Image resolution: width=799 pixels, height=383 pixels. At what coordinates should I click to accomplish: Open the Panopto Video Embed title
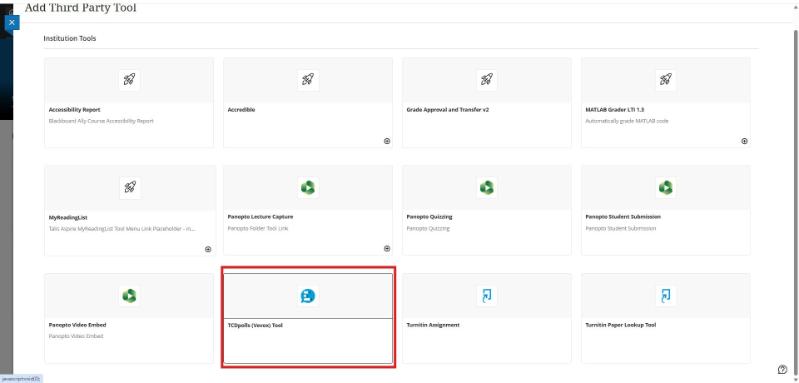77,325
